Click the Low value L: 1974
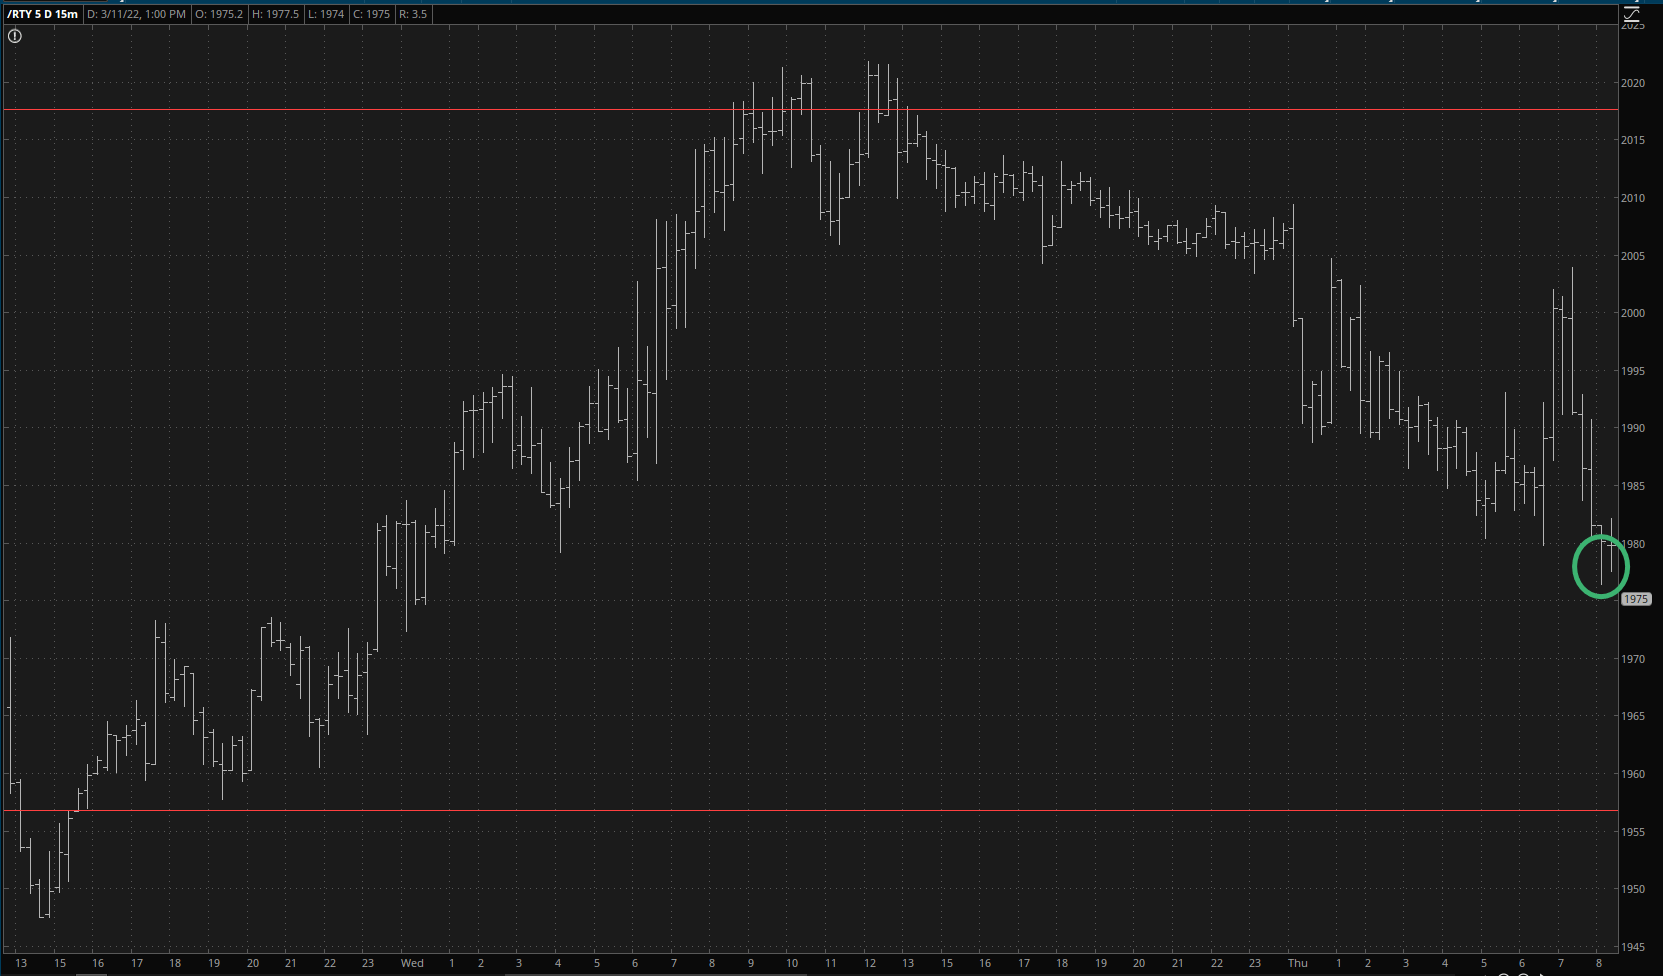 pos(325,14)
